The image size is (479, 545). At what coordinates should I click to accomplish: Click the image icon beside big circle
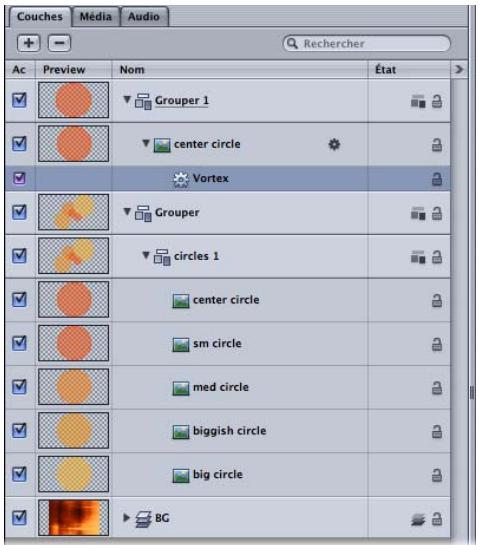click(181, 475)
